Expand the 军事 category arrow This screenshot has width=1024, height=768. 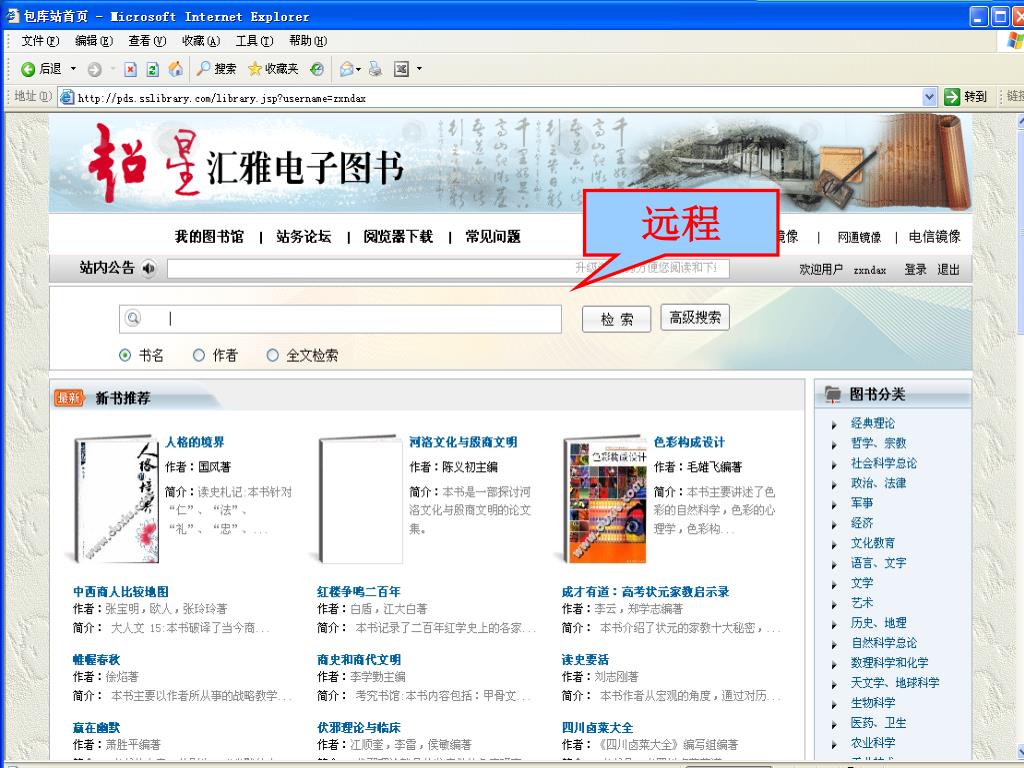pos(834,505)
